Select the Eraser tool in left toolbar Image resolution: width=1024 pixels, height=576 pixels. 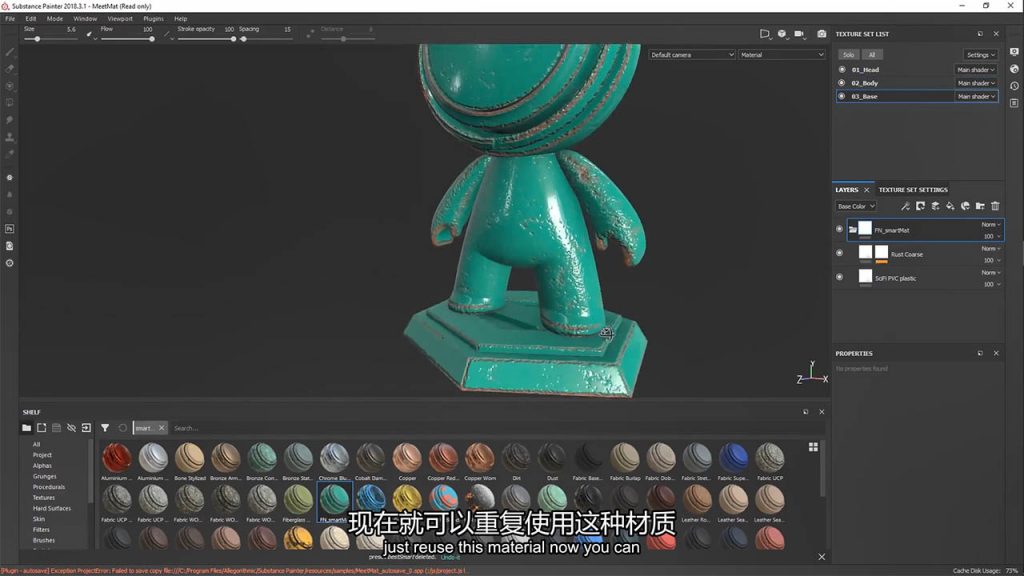tap(10, 69)
